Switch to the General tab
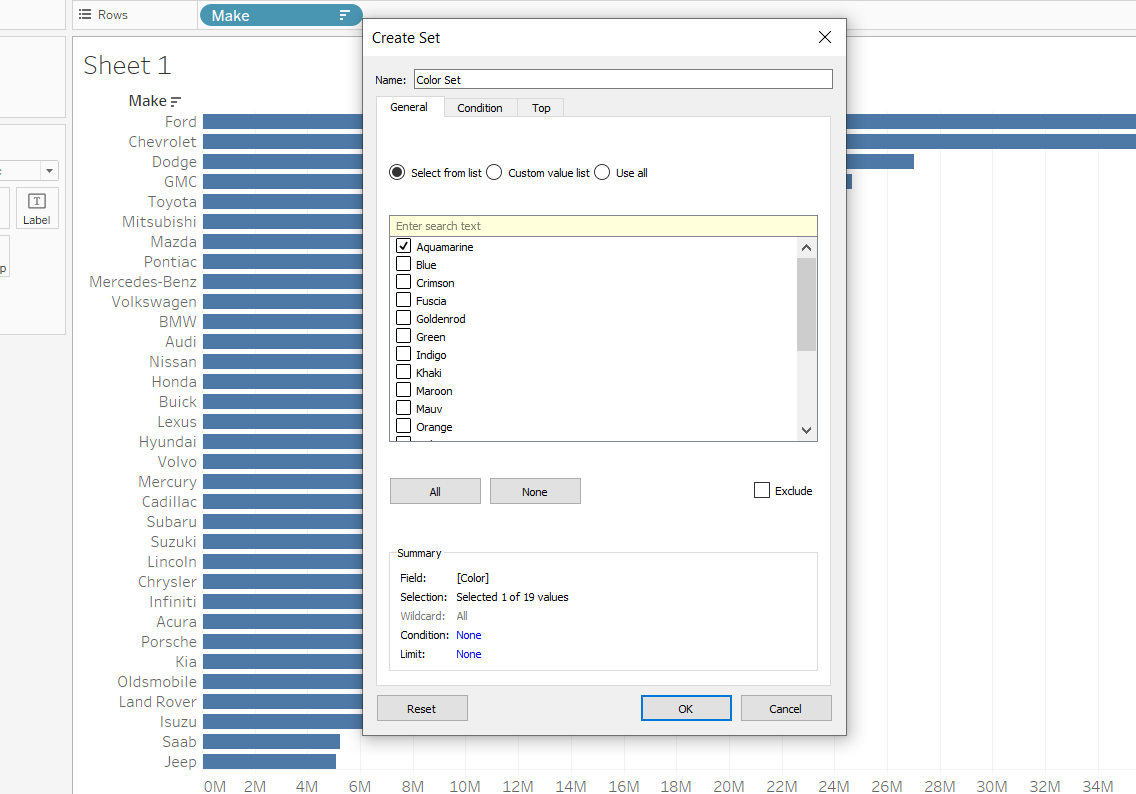This screenshot has width=1136, height=794. 409,107
